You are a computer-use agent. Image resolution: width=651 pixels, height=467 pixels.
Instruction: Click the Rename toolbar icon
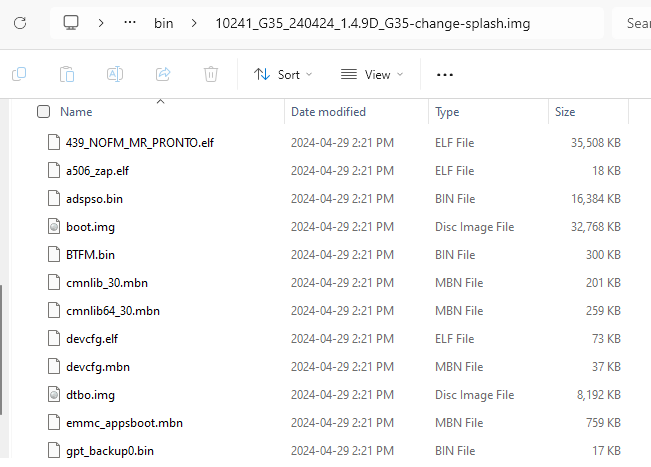pos(115,74)
